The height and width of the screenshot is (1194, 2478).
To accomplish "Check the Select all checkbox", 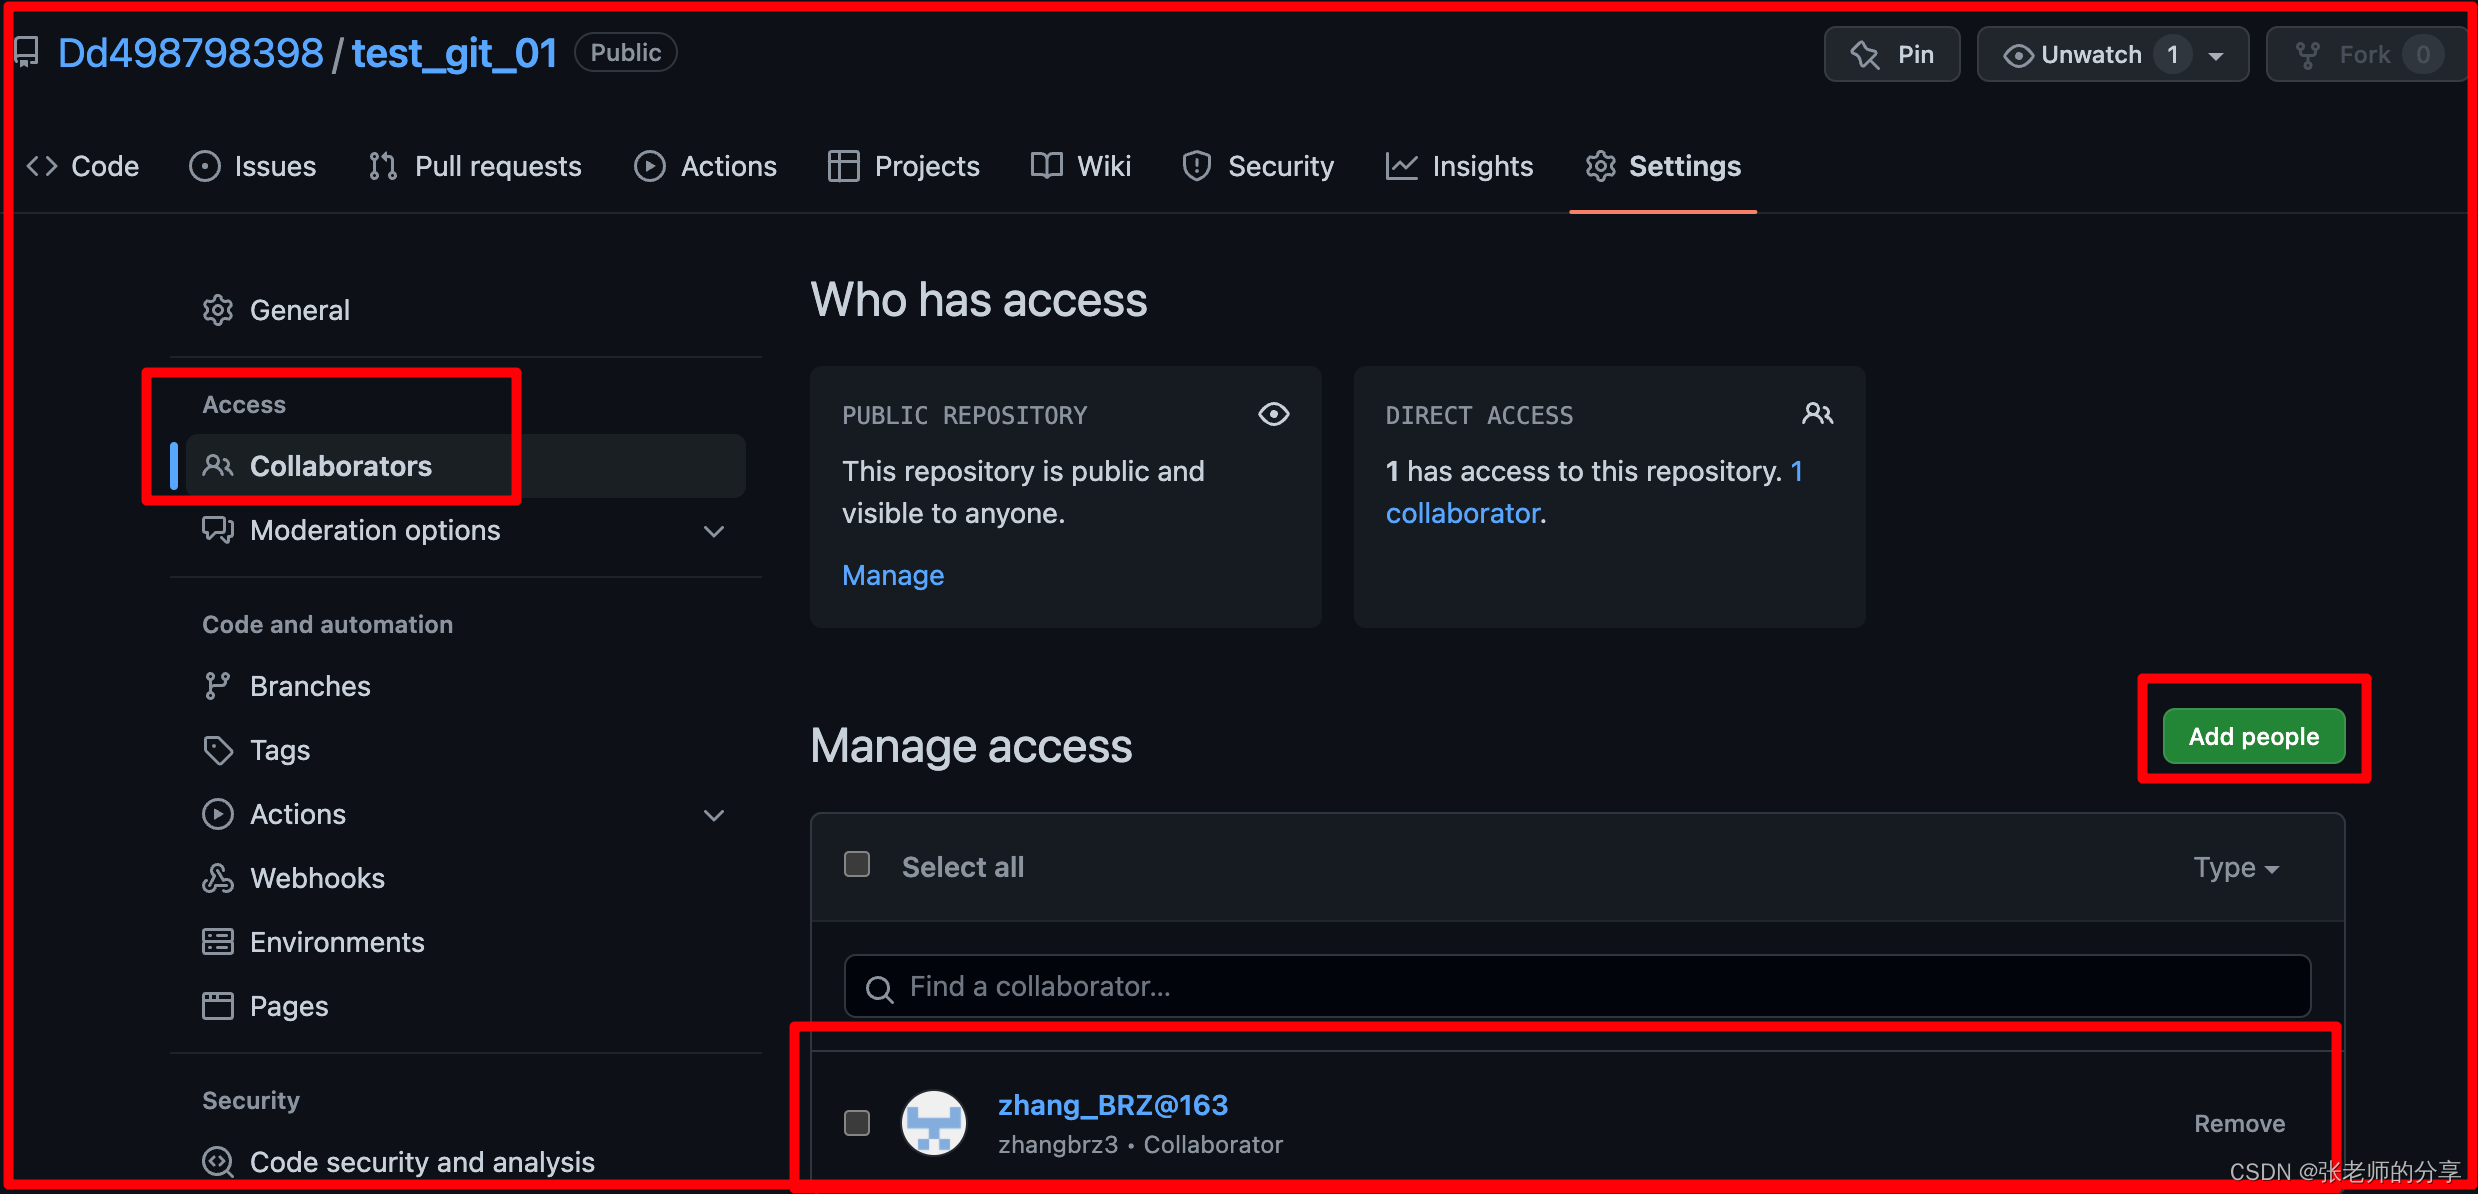I will click(x=857, y=864).
